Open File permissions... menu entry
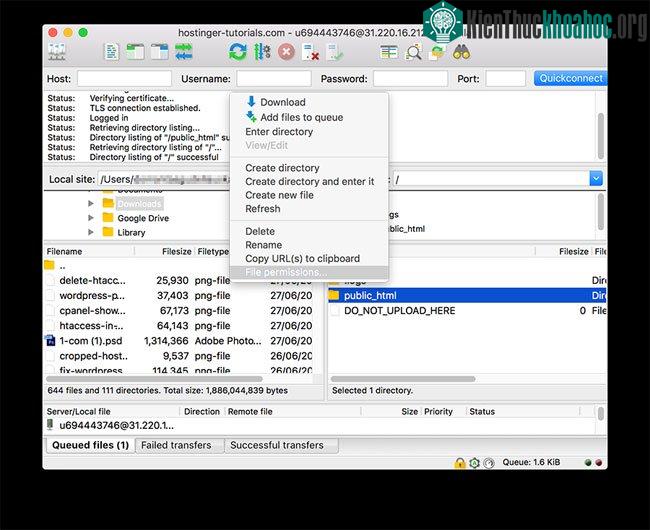The height and width of the screenshot is (530, 650). [309, 272]
